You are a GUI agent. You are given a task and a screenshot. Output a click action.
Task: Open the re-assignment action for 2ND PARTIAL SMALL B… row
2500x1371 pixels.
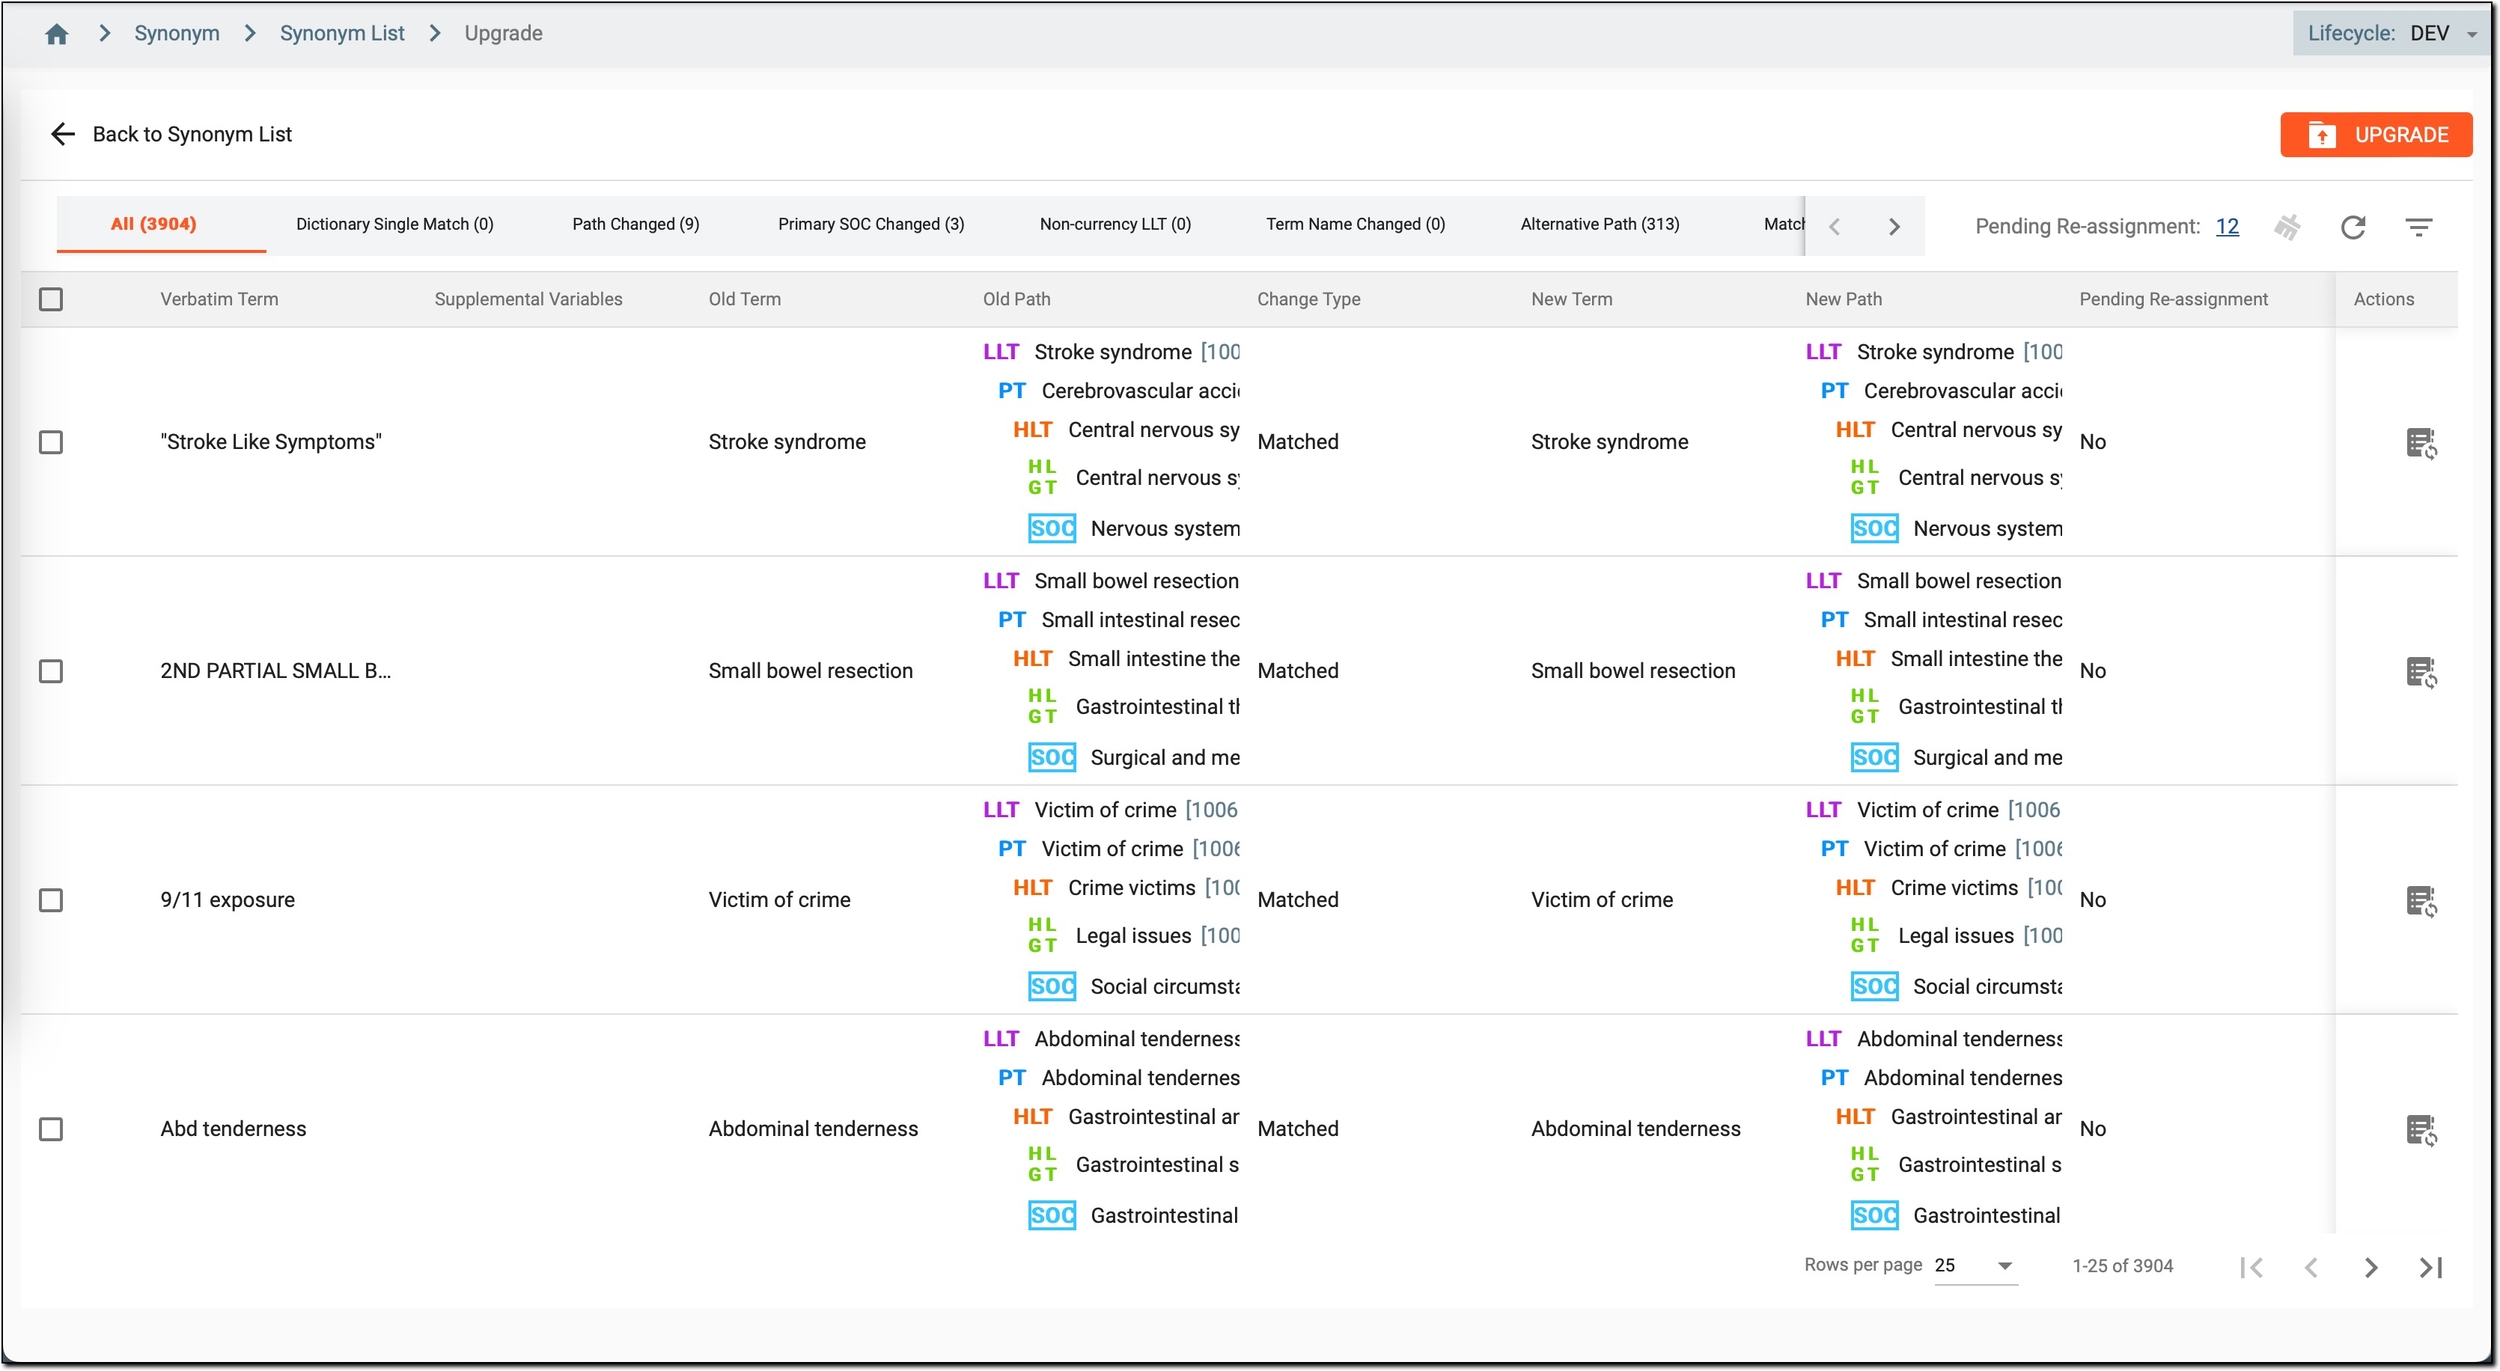(x=2421, y=672)
